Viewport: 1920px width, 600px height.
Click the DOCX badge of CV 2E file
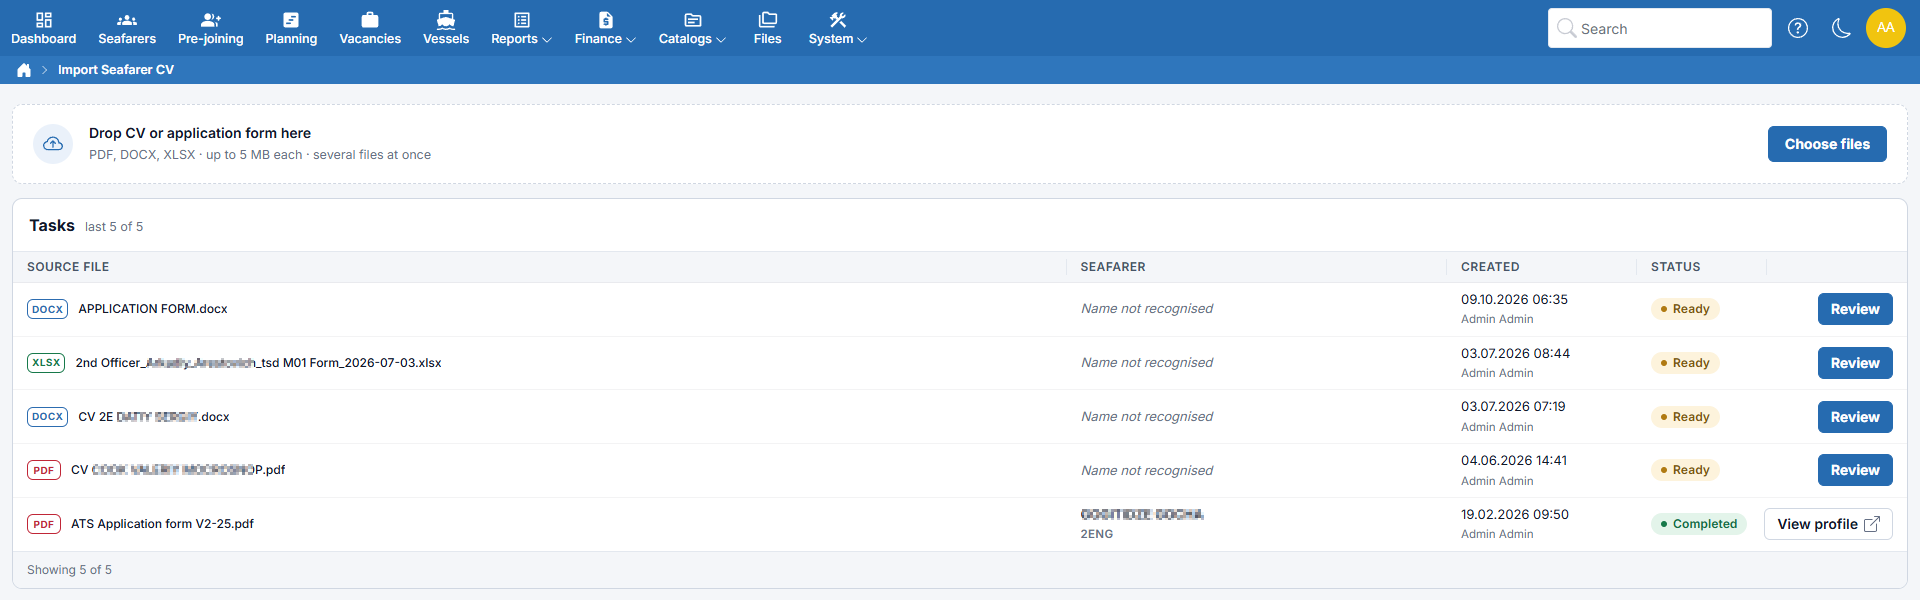(47, 417)
